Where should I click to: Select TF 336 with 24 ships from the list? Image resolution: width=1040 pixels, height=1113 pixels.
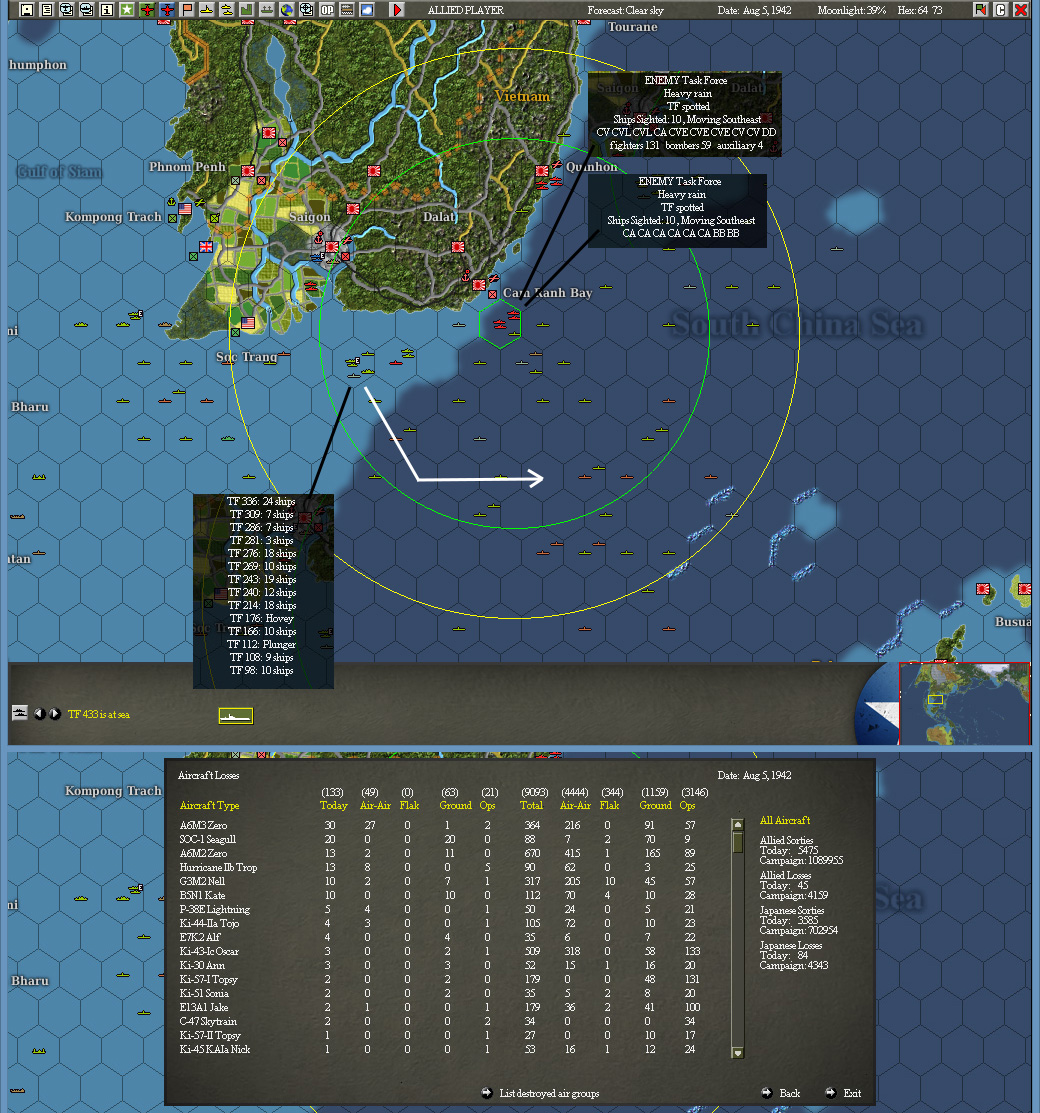[262, 499]
